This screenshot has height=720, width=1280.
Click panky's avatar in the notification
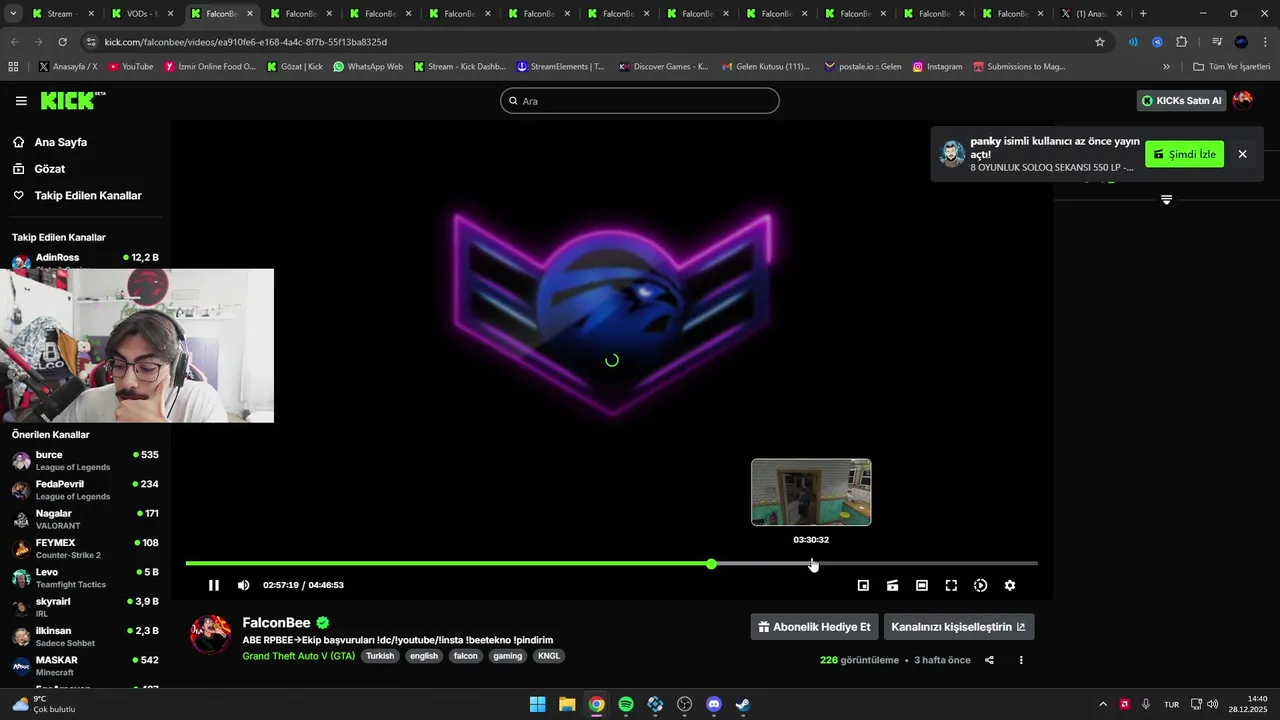[x=952, y=153]
